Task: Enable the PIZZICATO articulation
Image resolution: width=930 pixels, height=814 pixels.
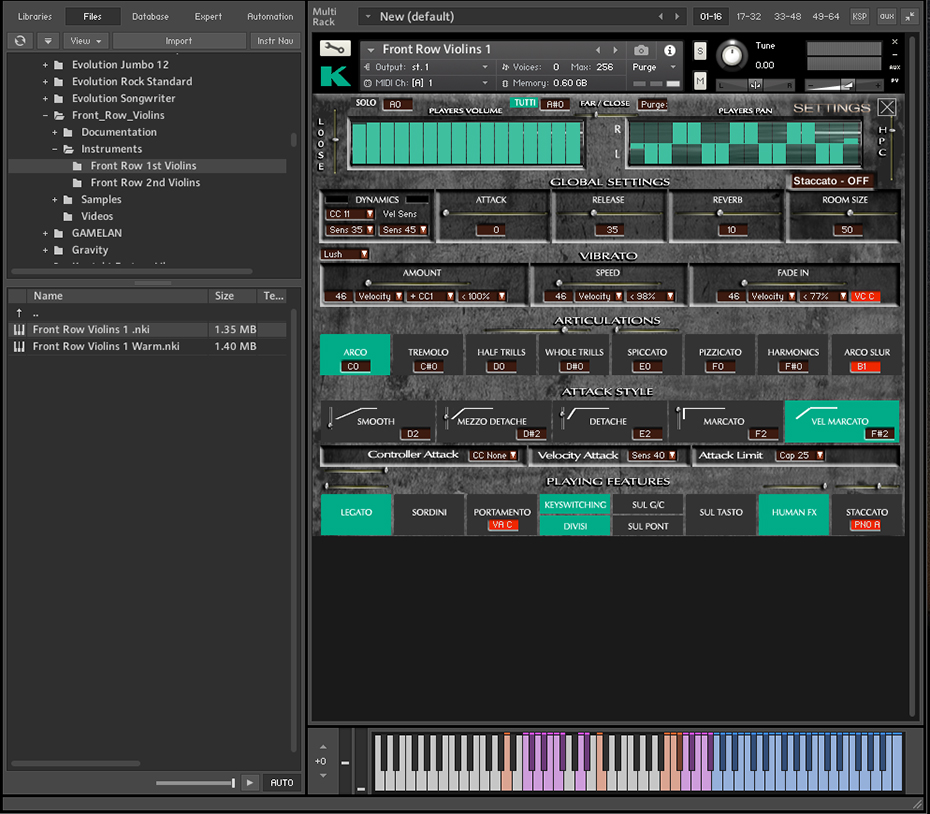Action: (720, 355)
